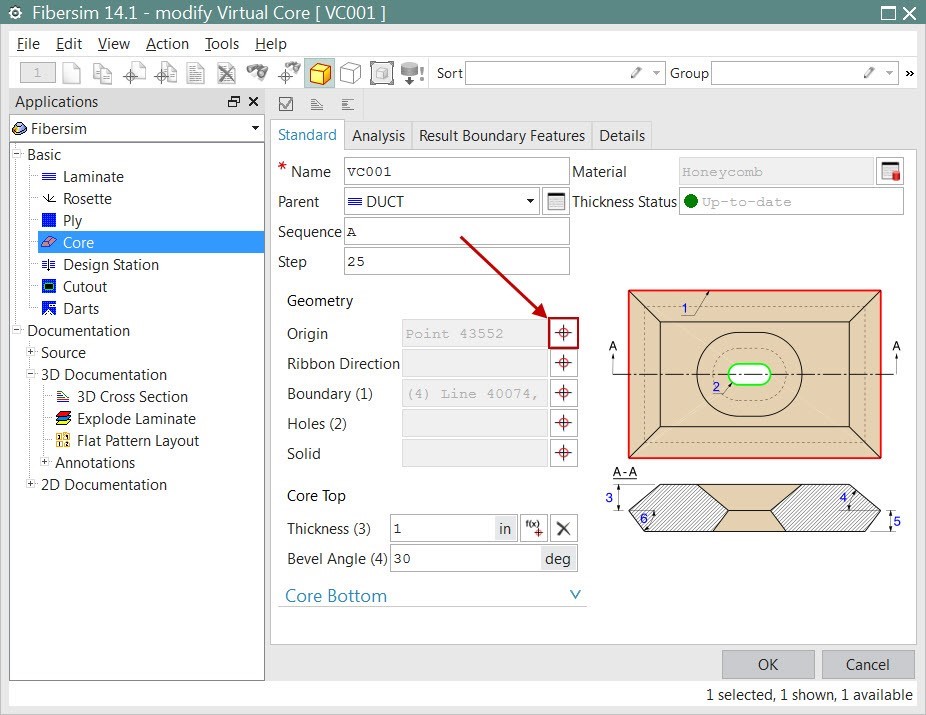The image size is (926, 715).
Task: Open the Holes selection picker
Action: pyautogui.click(x=563, y=422)
